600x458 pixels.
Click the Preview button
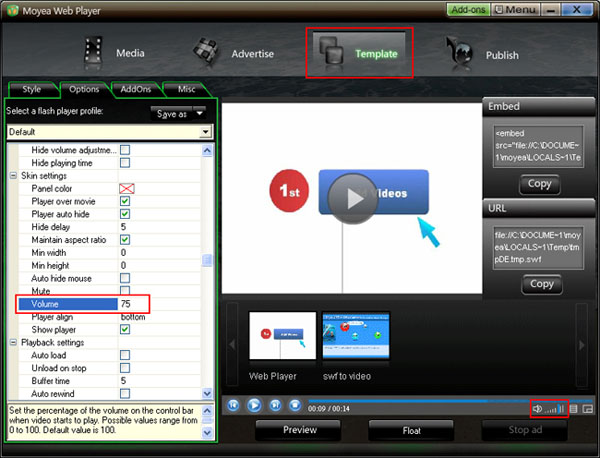(300, 430)
